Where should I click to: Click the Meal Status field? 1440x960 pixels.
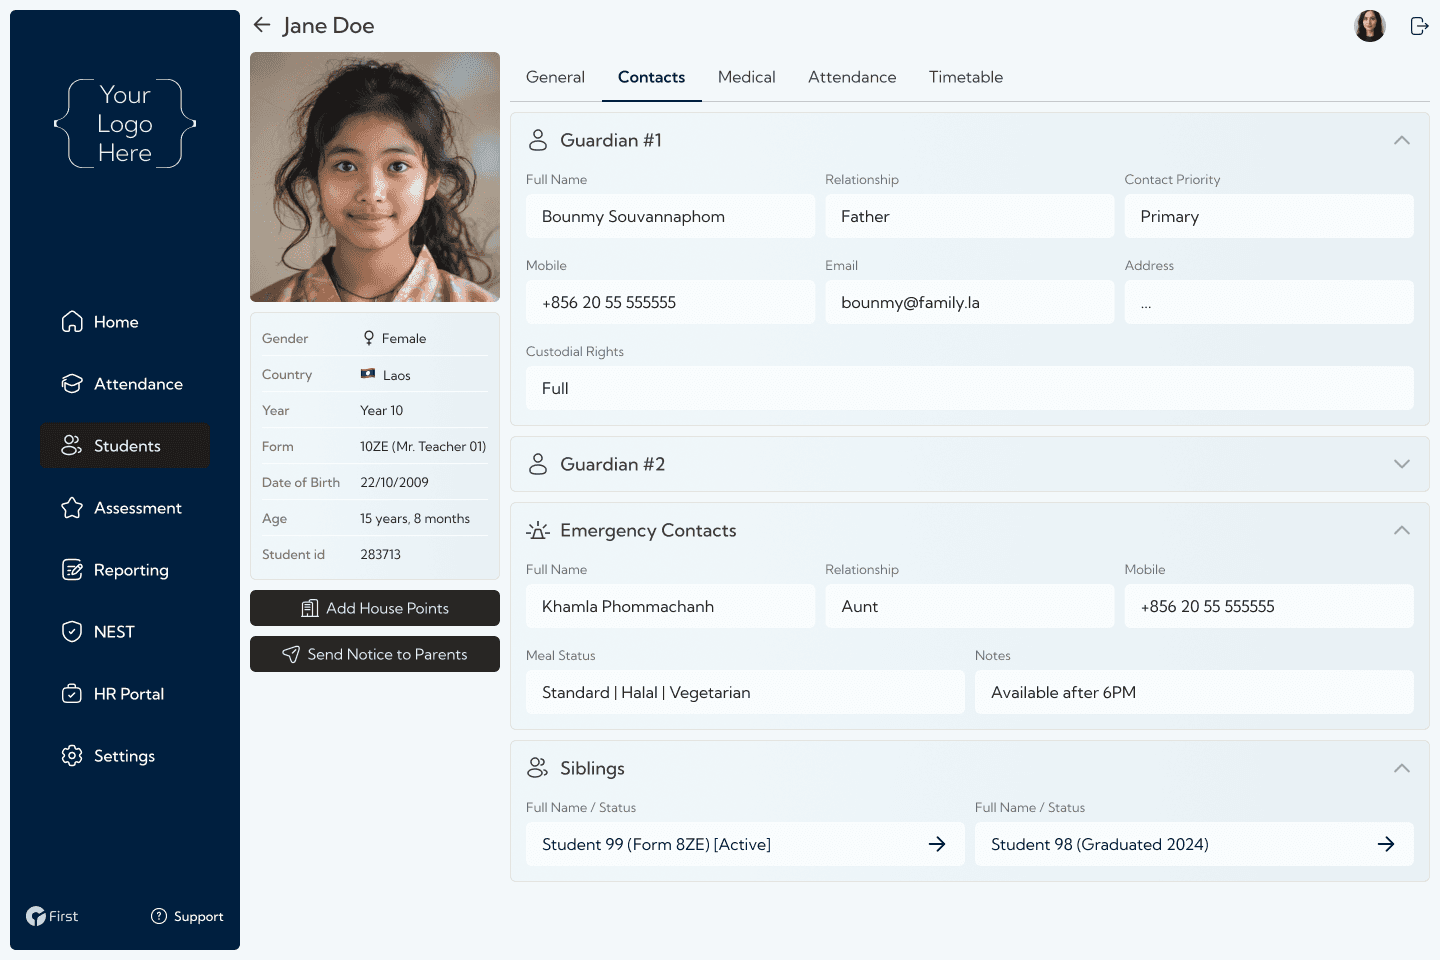745,692
